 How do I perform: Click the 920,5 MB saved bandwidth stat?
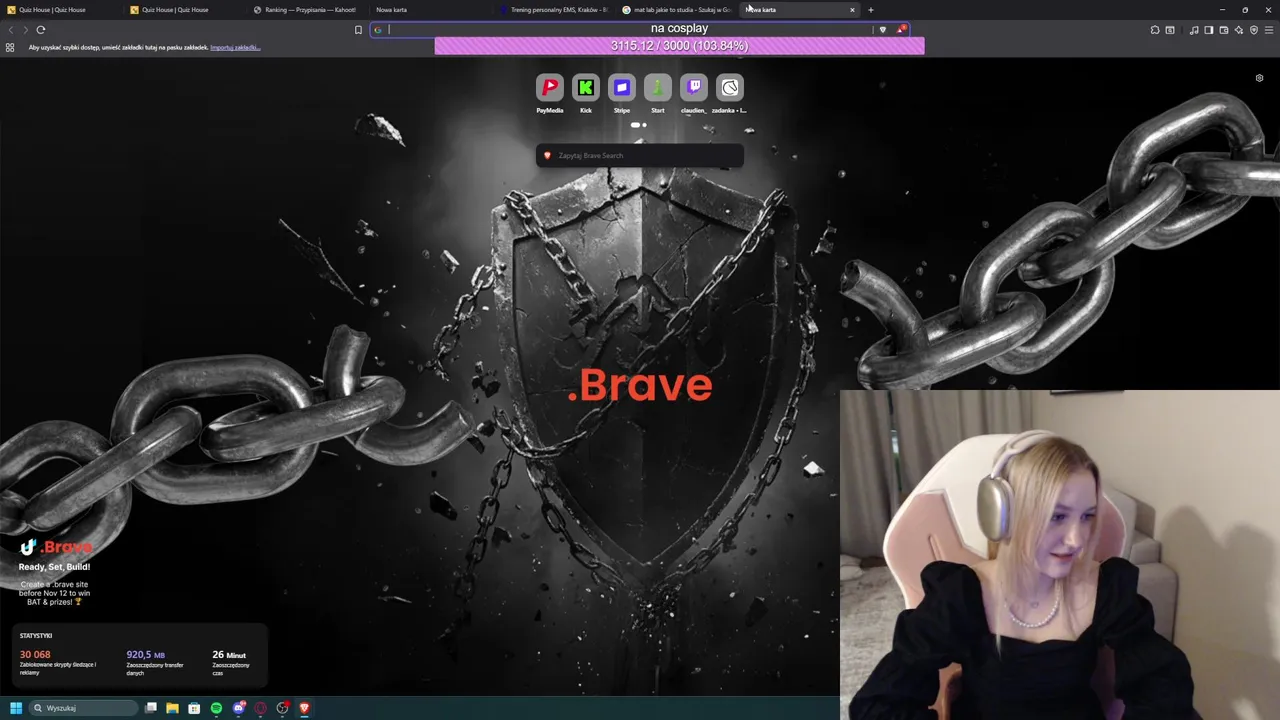(x=146, y=655)
